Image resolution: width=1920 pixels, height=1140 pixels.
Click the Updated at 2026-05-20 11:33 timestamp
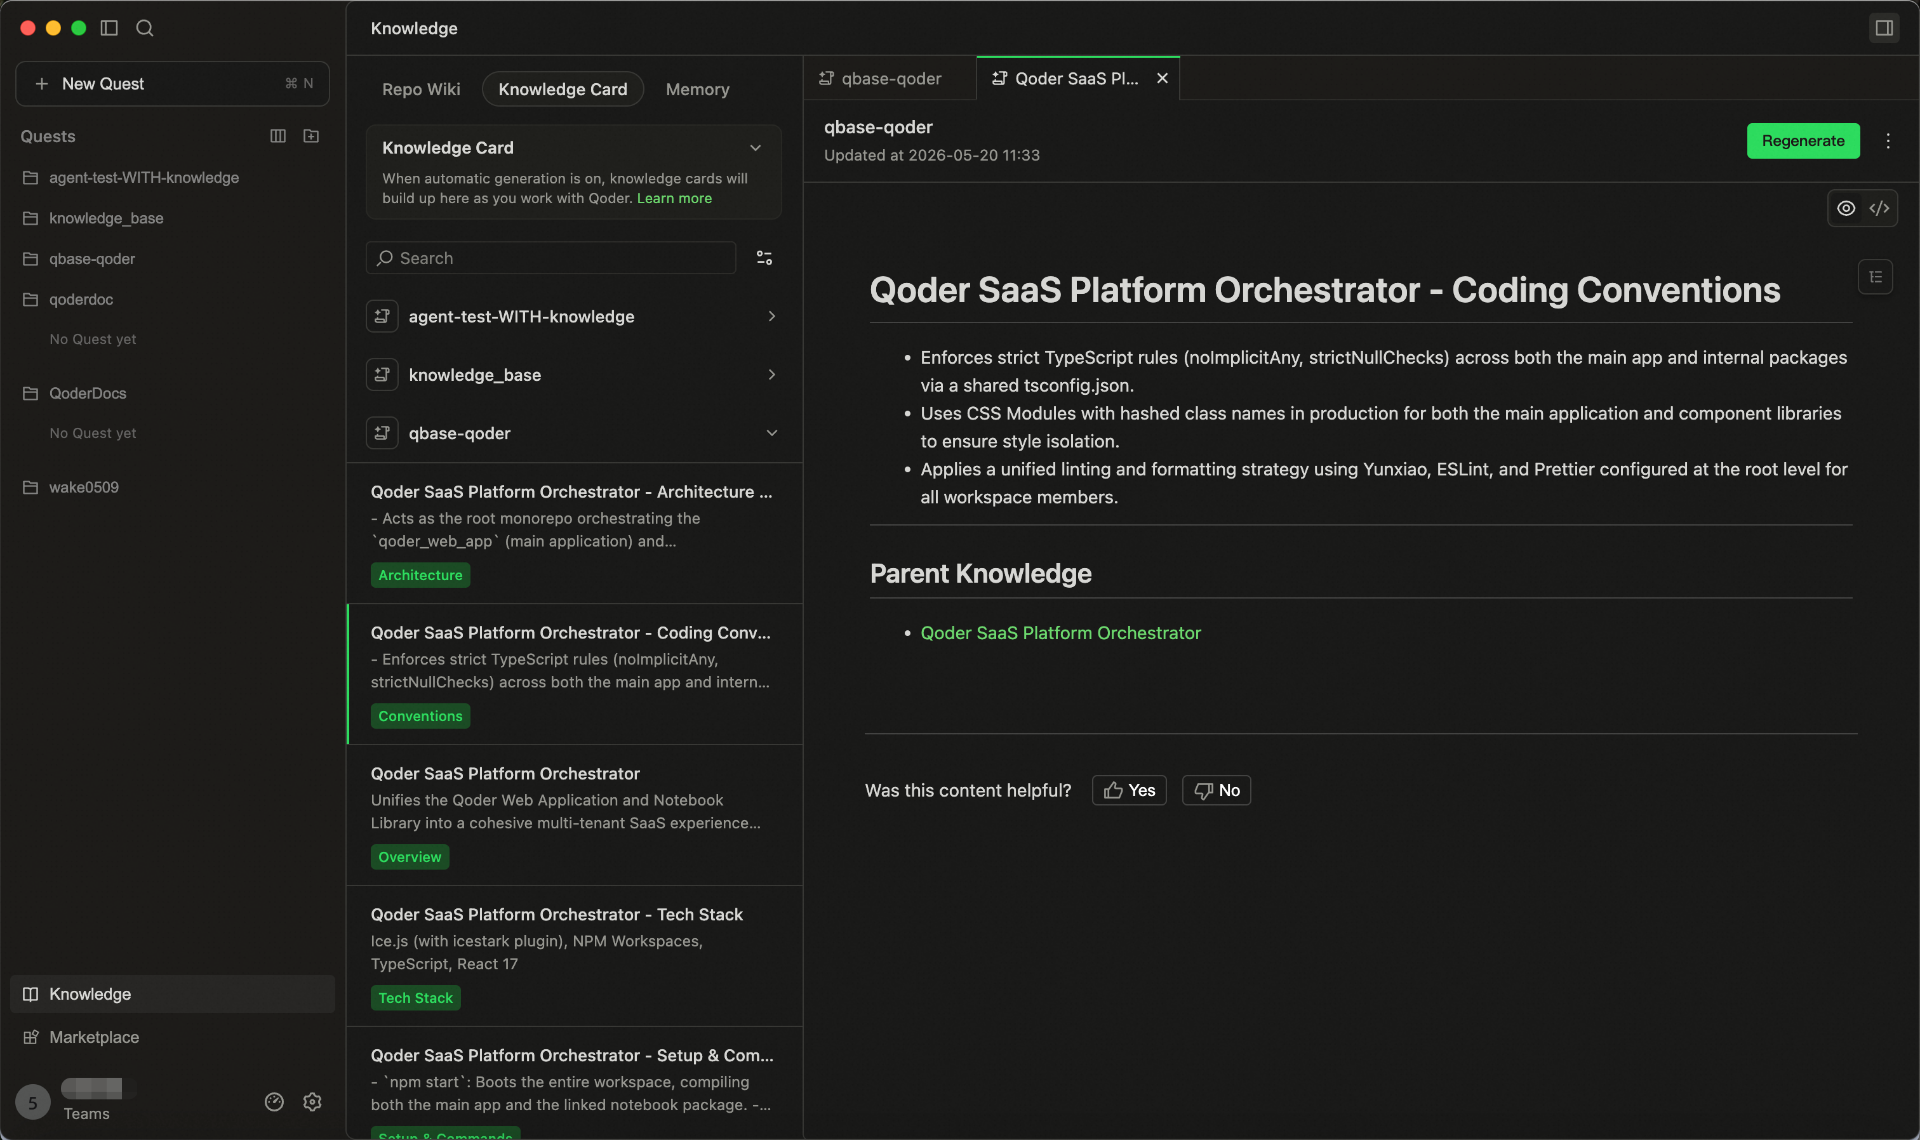(931, 155)
